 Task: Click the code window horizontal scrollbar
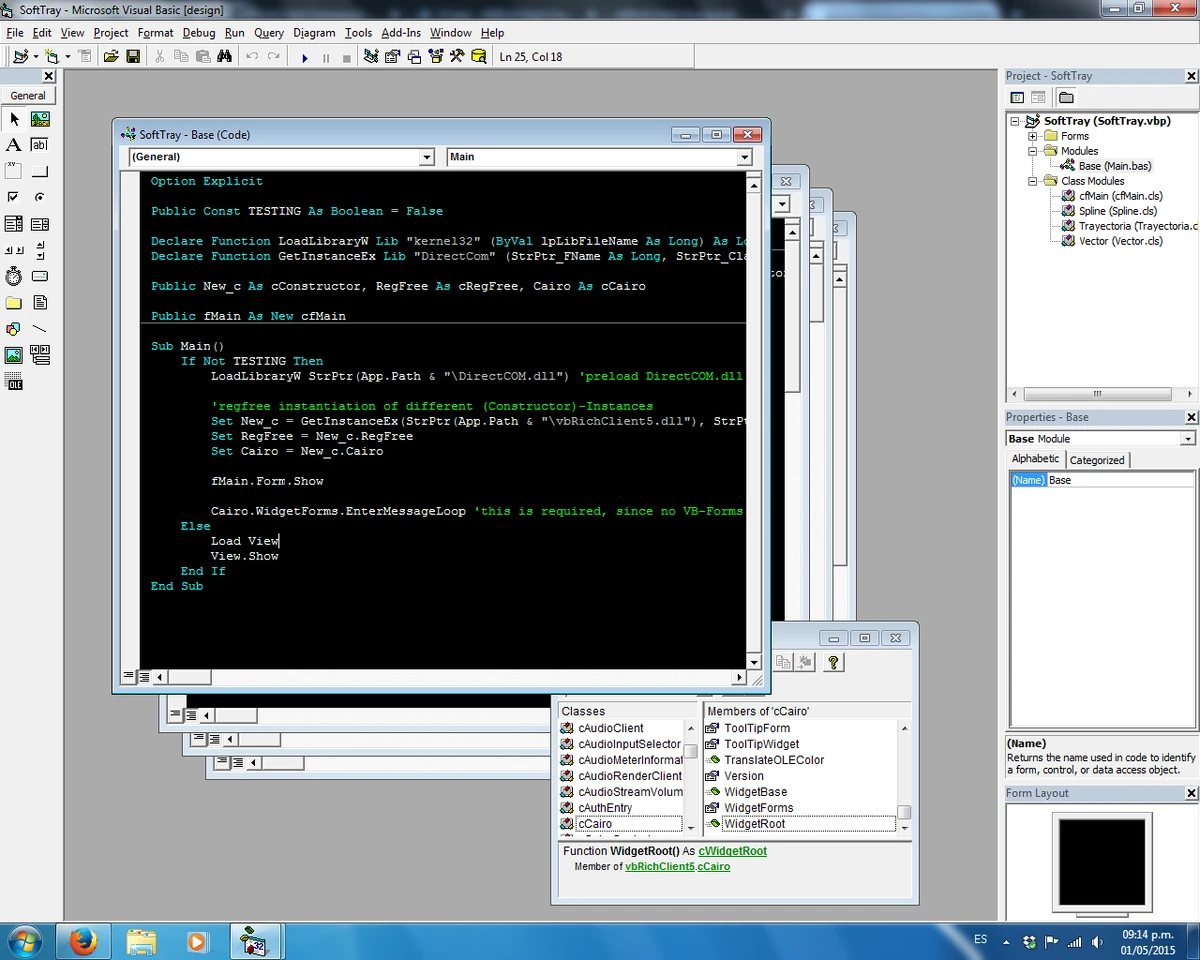tap(450, 677)
